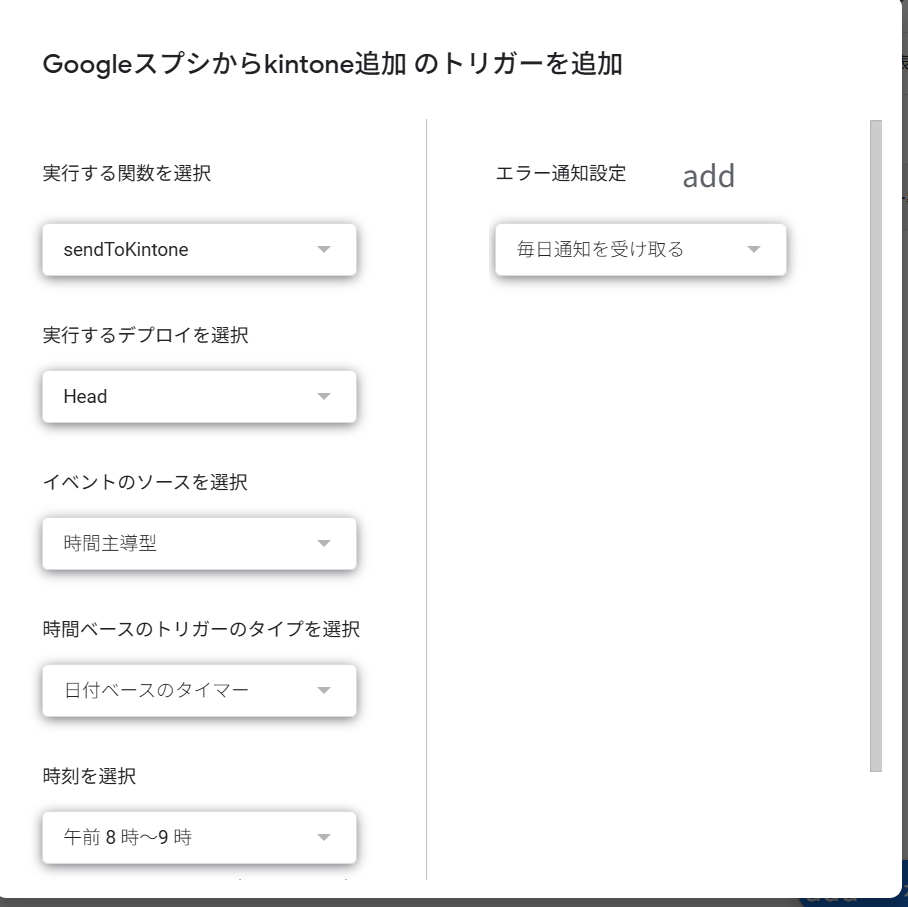The image size is (908, 907).
Task: Expand the 日付ベースのタイマー trigger type combo box
Action: point(199,690)
